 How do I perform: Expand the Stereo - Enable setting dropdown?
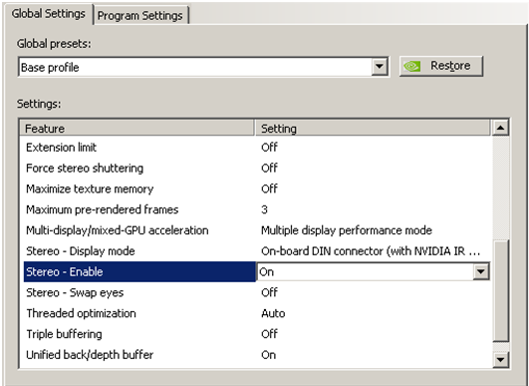[x=480, y=271]
